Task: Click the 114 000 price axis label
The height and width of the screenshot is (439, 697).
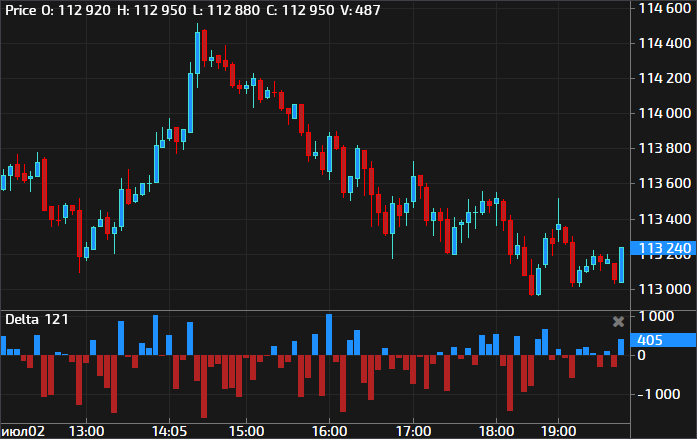Action: coord(665,113)
